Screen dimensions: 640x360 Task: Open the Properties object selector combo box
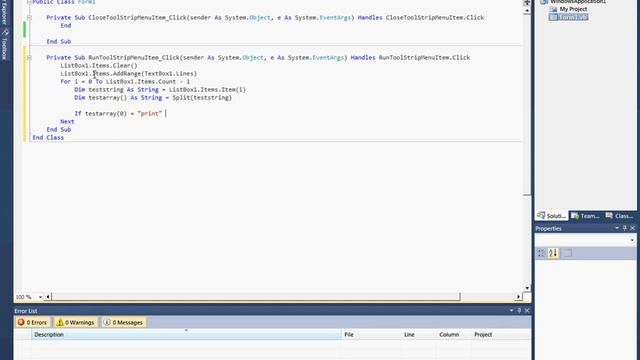click(x=586, y=240)
